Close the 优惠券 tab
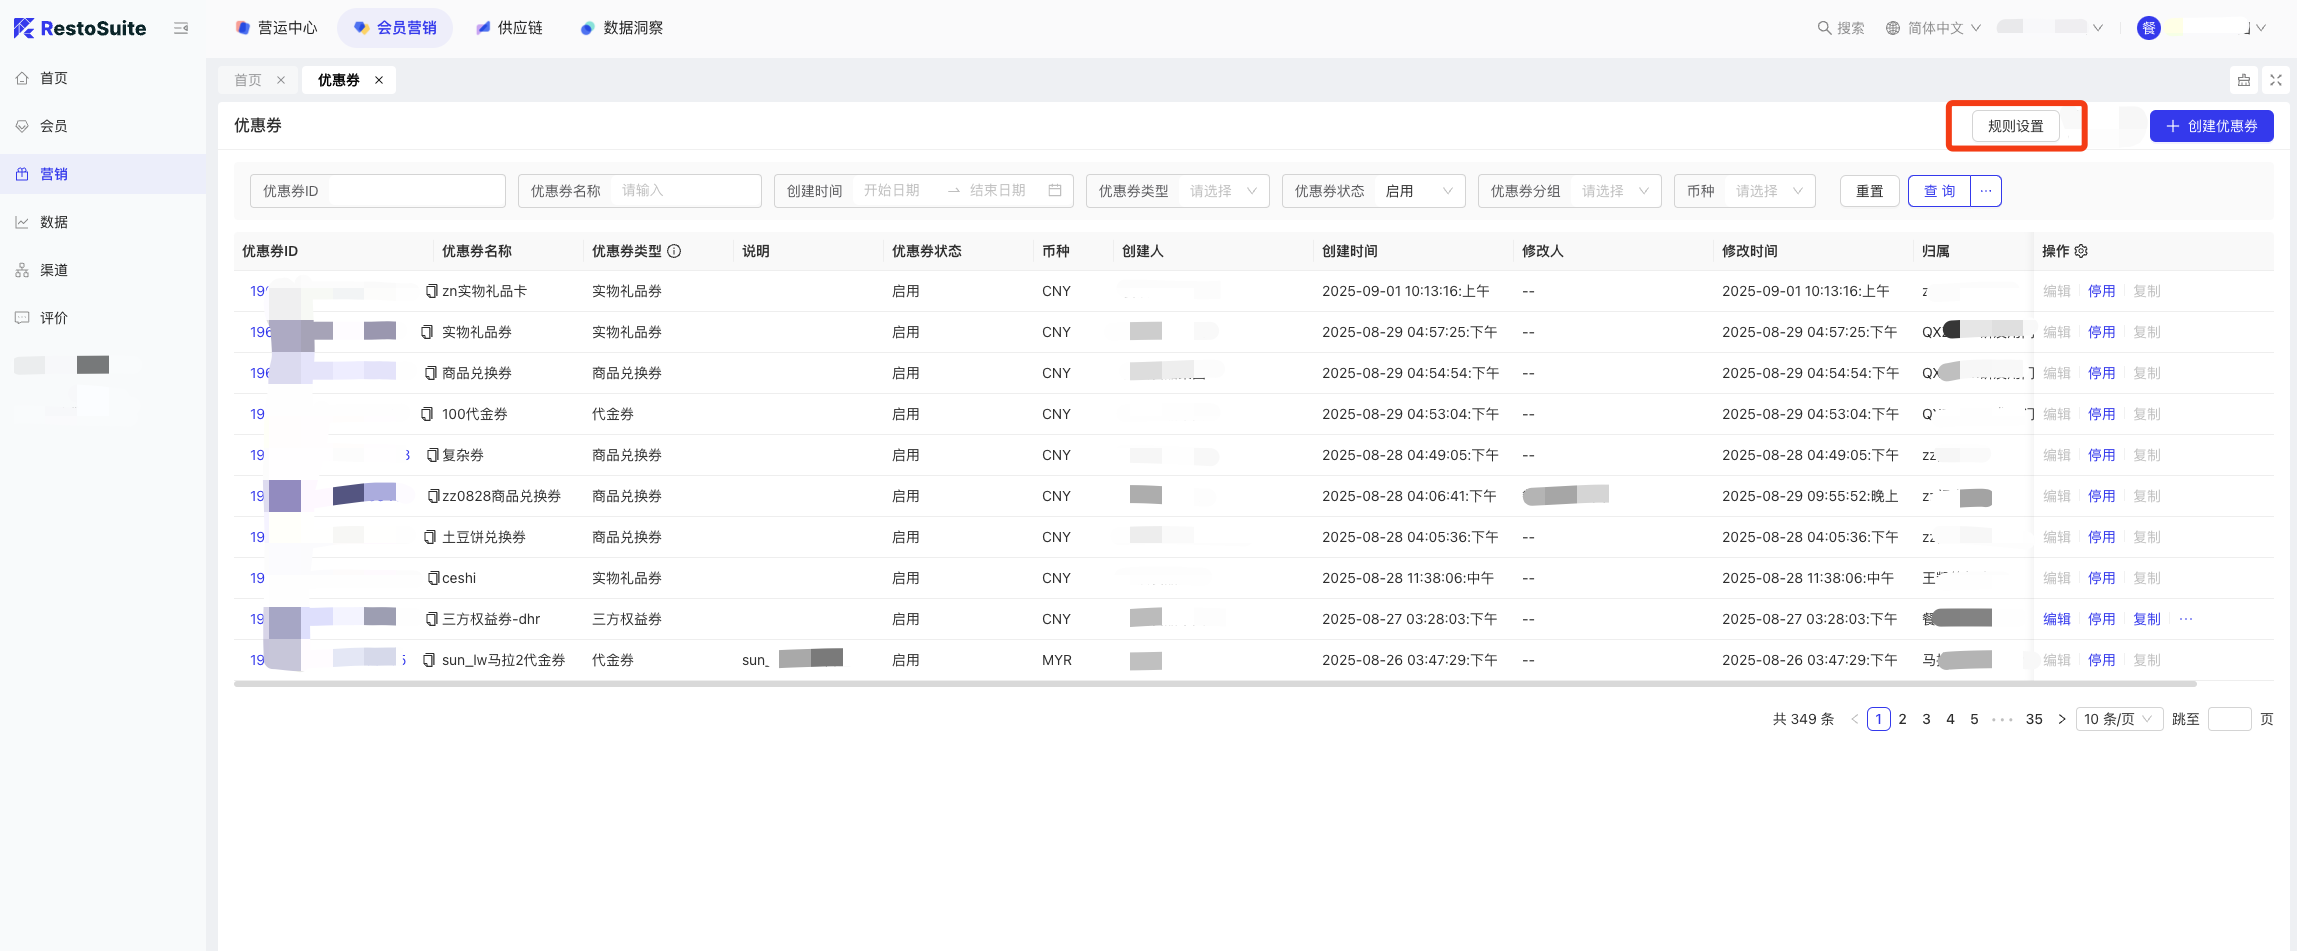 379,80
